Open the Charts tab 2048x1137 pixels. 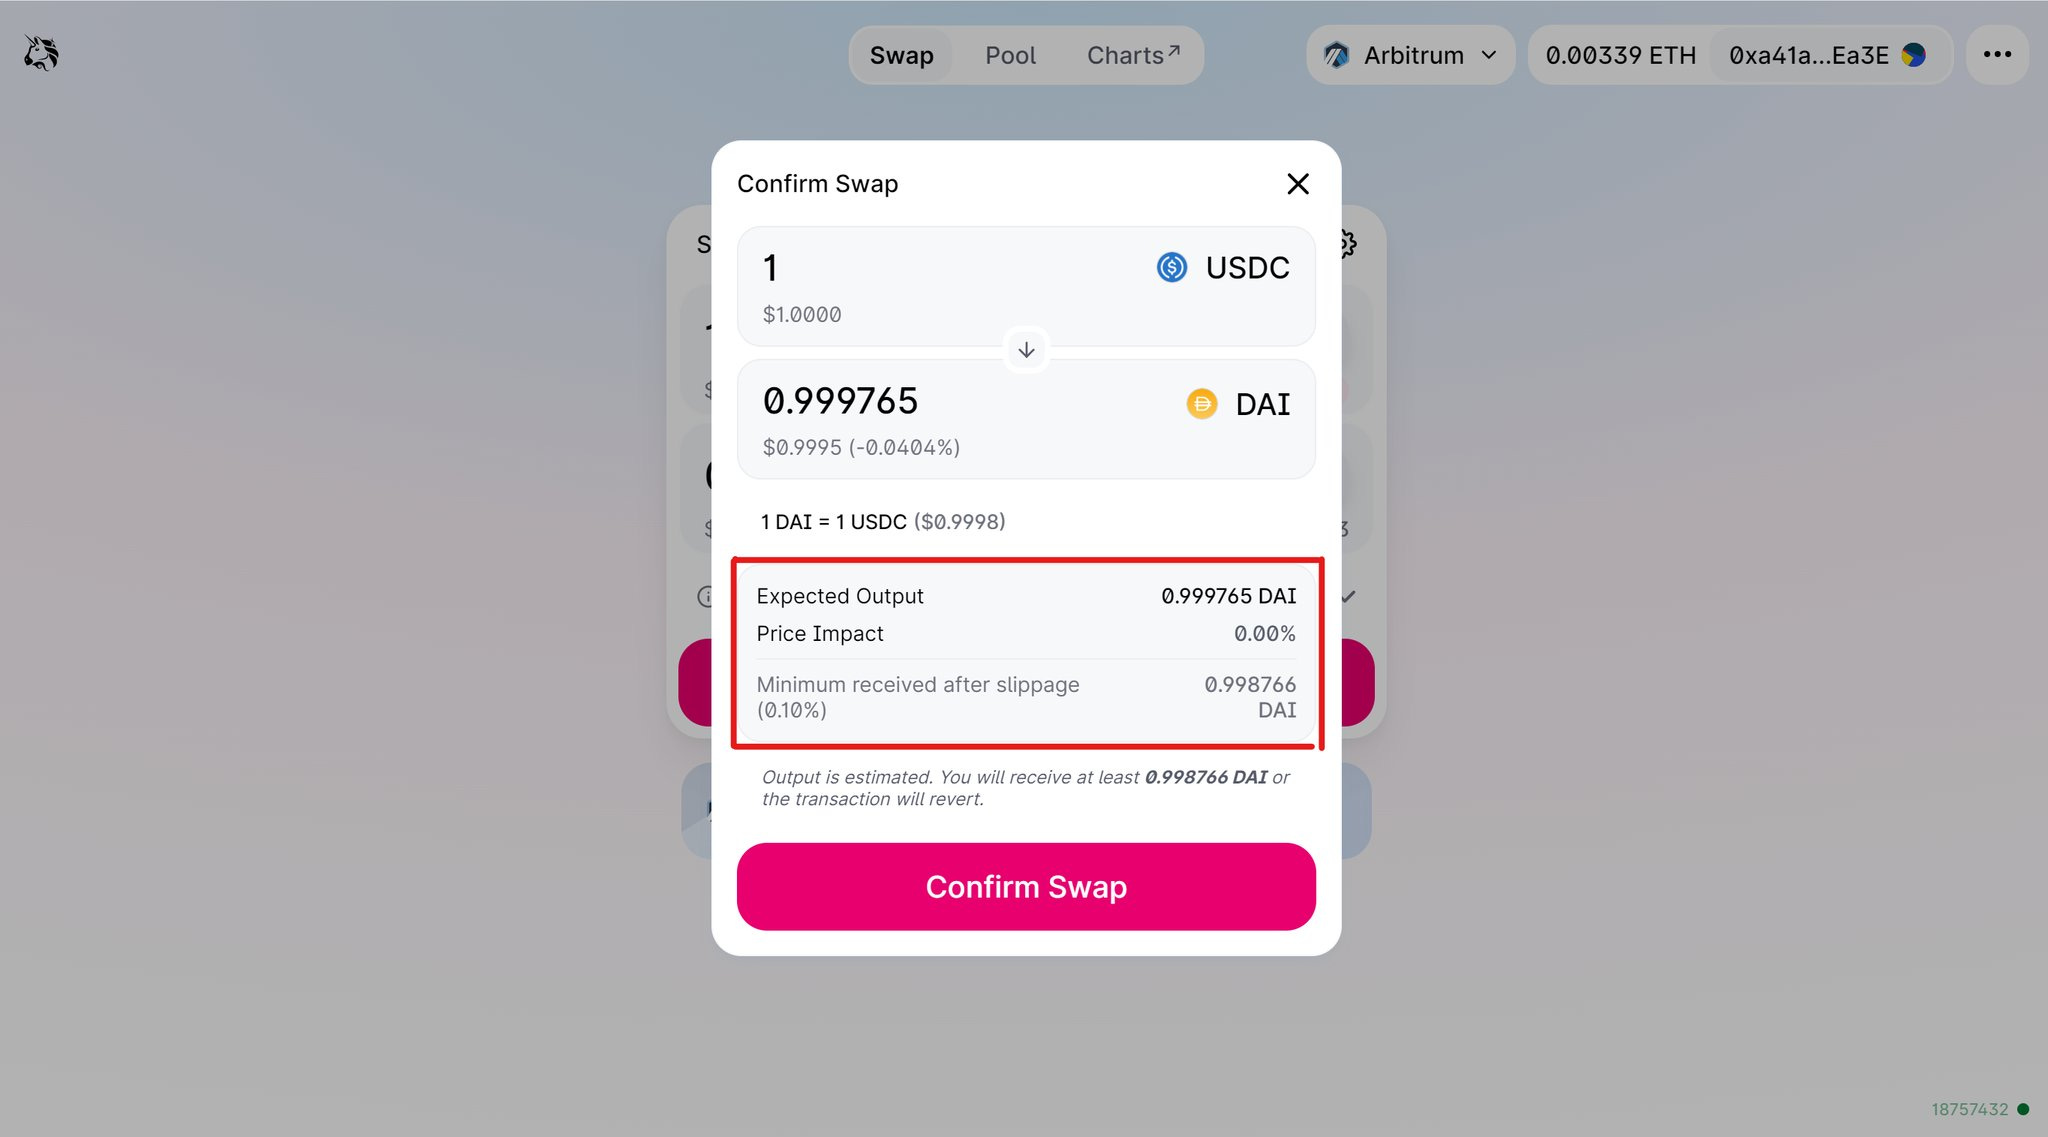pos(1133,55)
